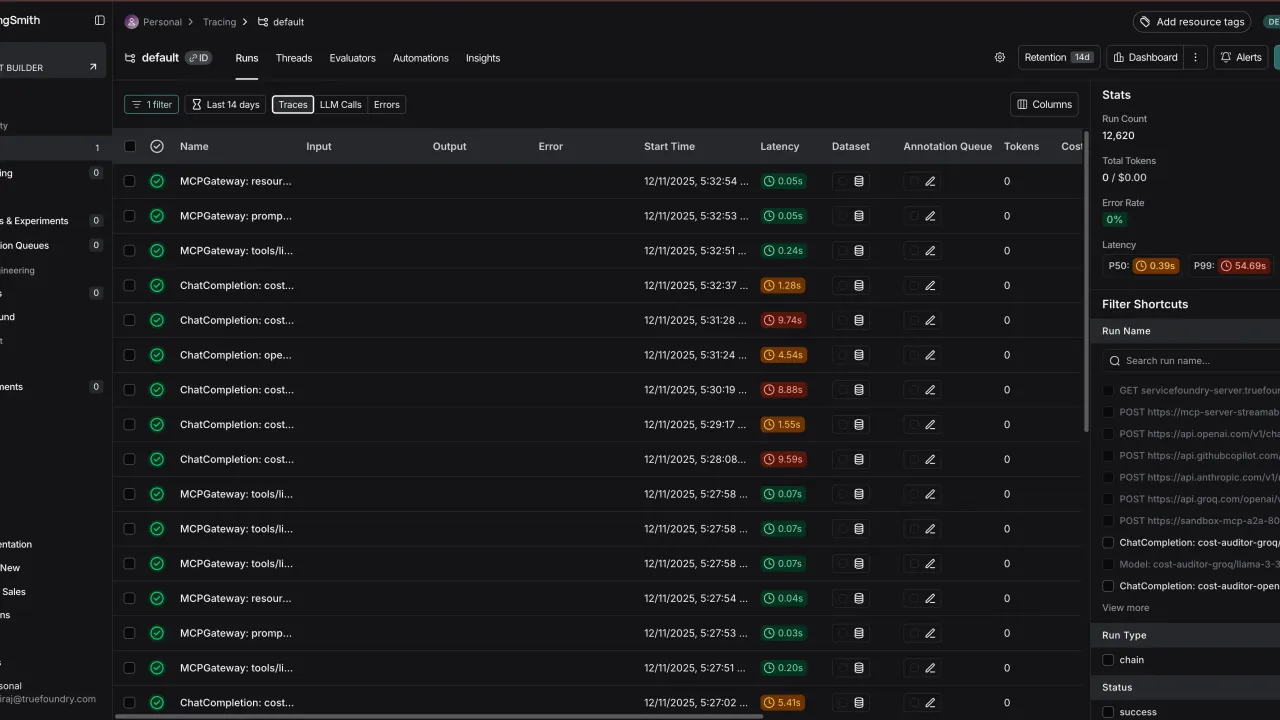The image size is (1280, 720).
Task: Select the 5:32:37 ChatCompletion run checkbox
Action: (130, 285)
